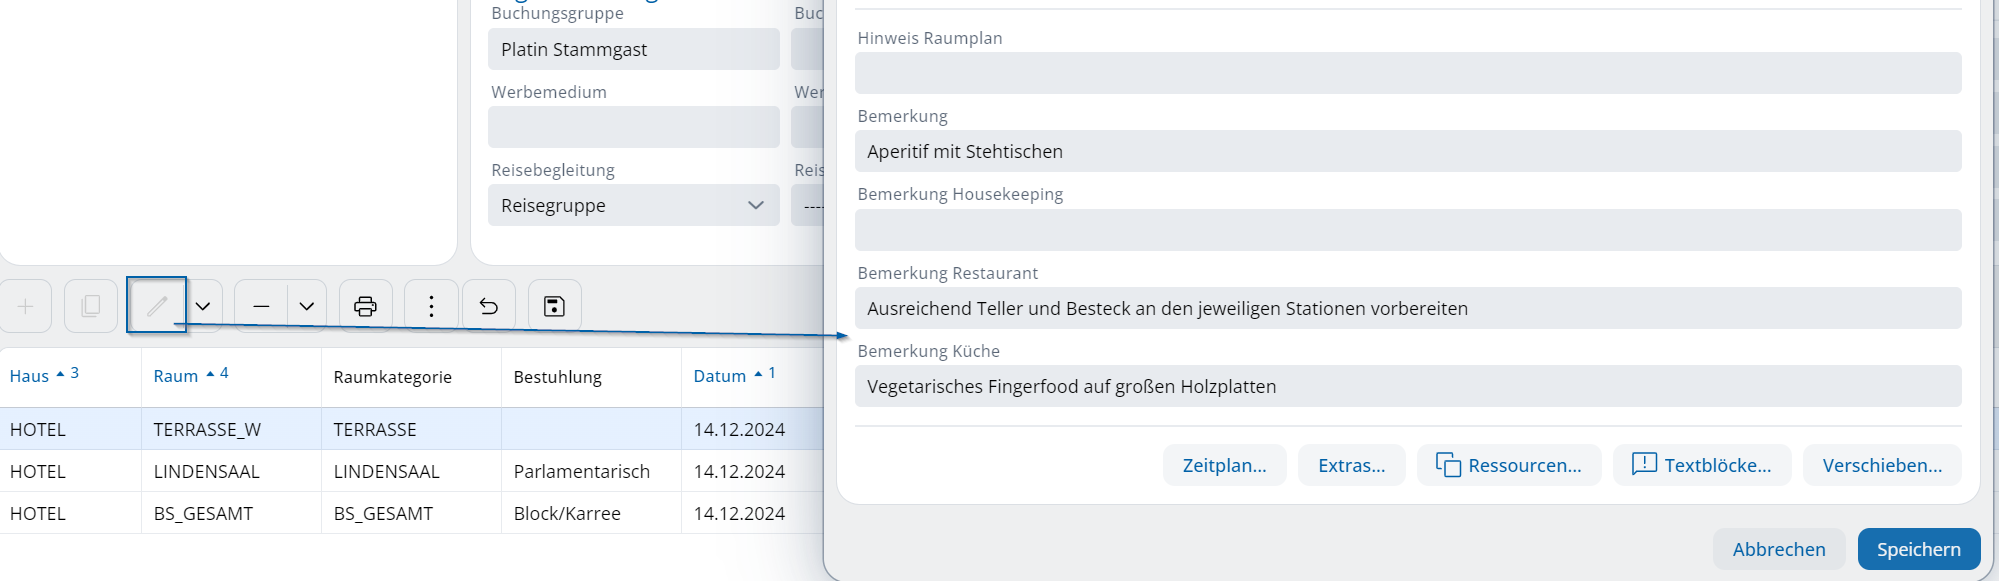Click the plus icon to add a room
Viewport: 1999px width, 581px height.
26,306
